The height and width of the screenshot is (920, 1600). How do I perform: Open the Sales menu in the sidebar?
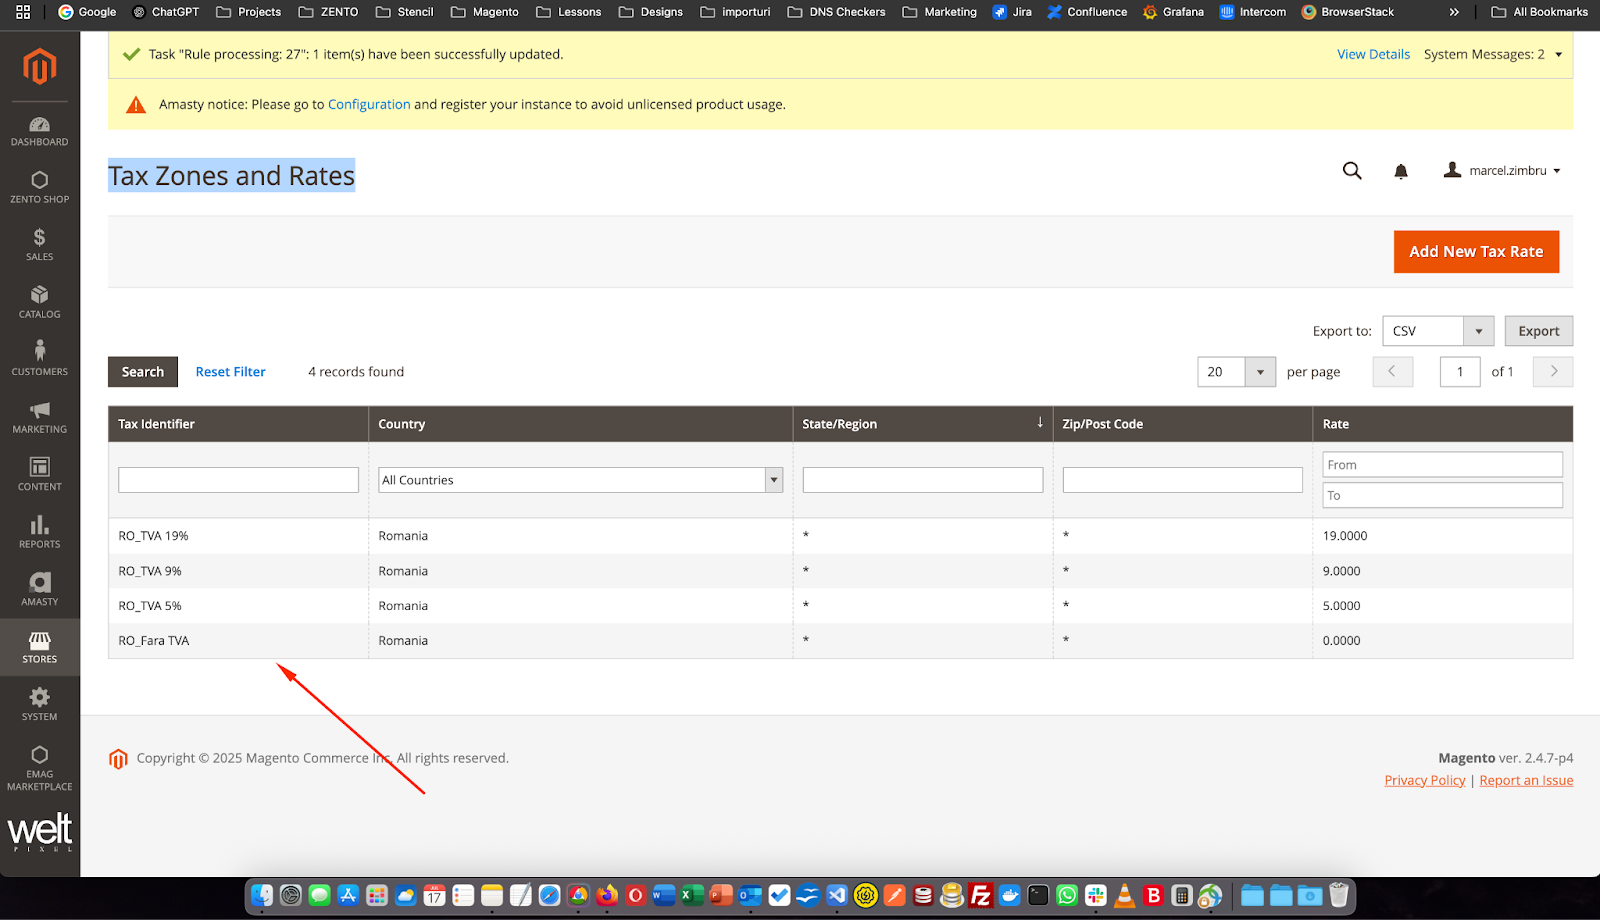[40, 245]
